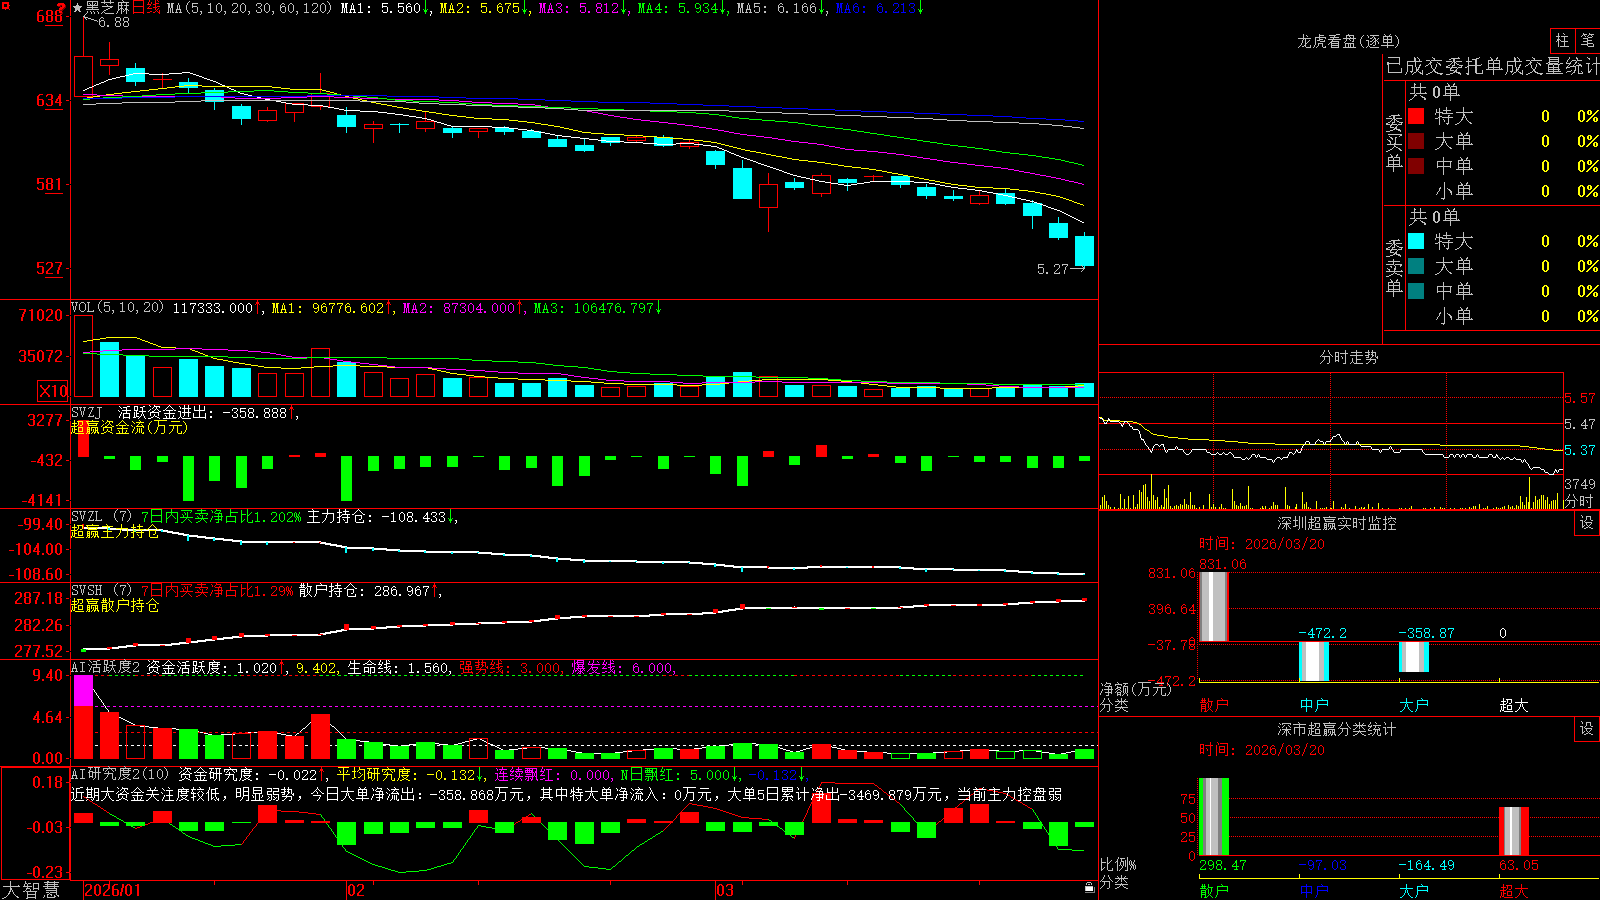This screenshot has height=900, width=1600.
Task: Click the 大户 bar labeled -358.87
Action: pyautogui.click(x=1414, y=657)
